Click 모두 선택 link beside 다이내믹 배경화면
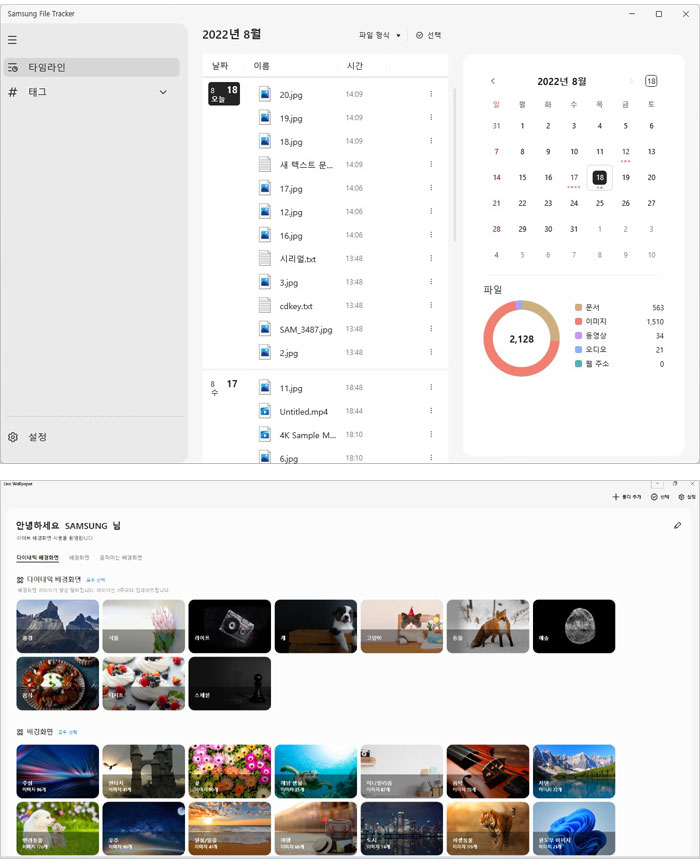 coord(96,579)
